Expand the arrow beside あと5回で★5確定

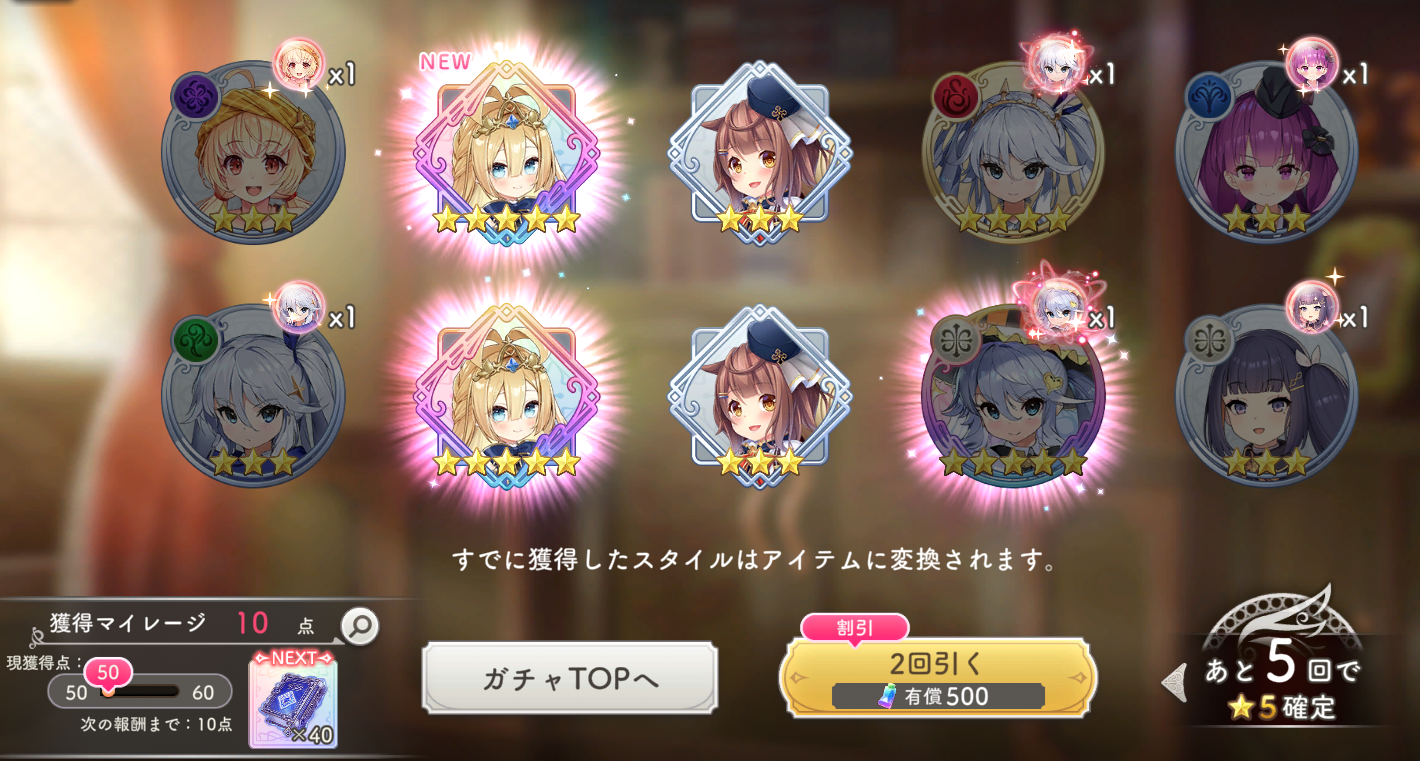tap(1173, 682)
